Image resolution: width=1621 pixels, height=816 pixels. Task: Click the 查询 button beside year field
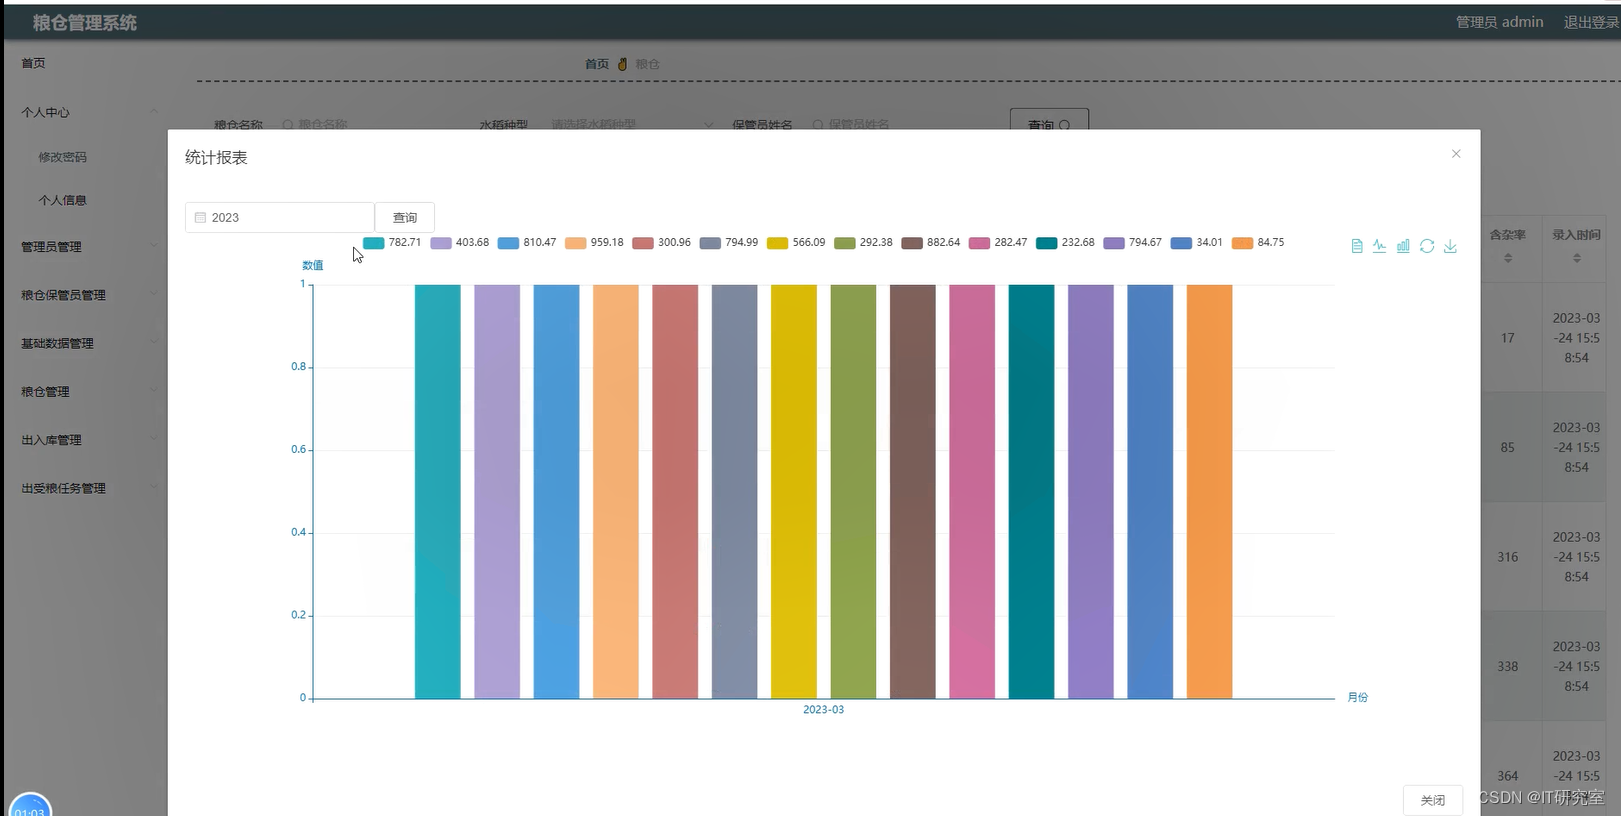pyautogui.click(x=405, y=218)
